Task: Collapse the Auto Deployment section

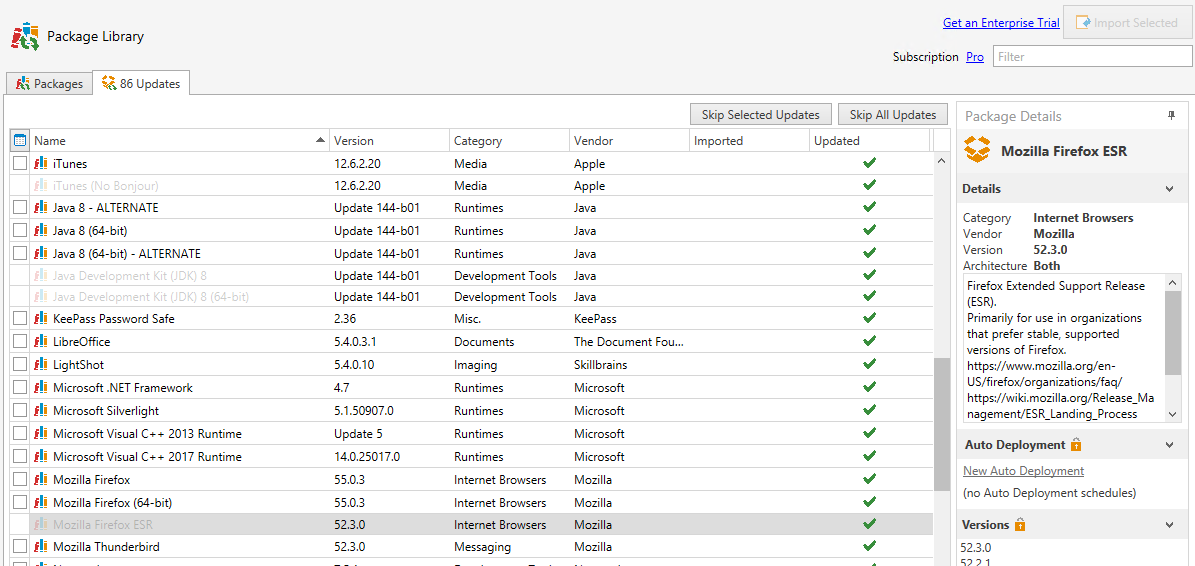Action: click(x=1169, y=445)
